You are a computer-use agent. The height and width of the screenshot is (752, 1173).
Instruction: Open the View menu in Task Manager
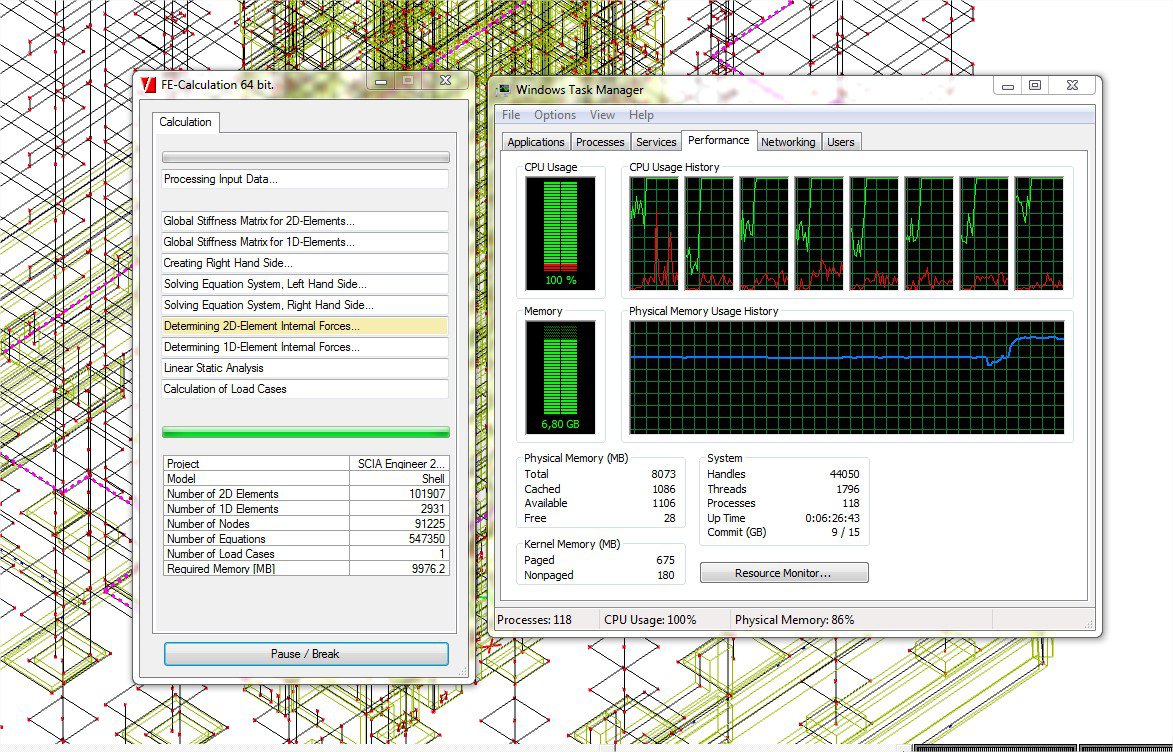602,115
